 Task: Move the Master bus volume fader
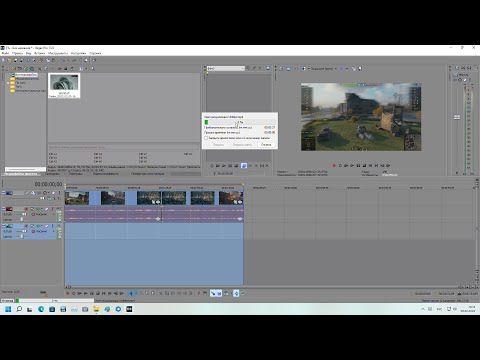(x=457, y=117)
